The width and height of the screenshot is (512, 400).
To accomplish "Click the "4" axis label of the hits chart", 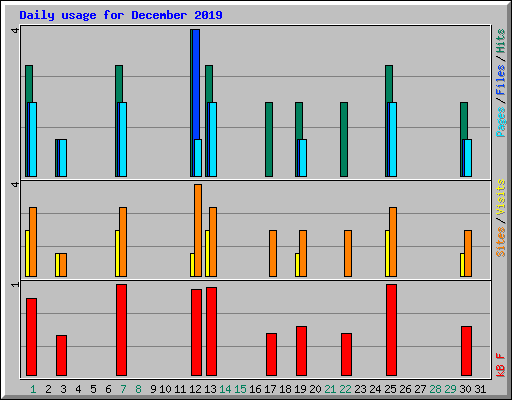I will tap(15, 31).
